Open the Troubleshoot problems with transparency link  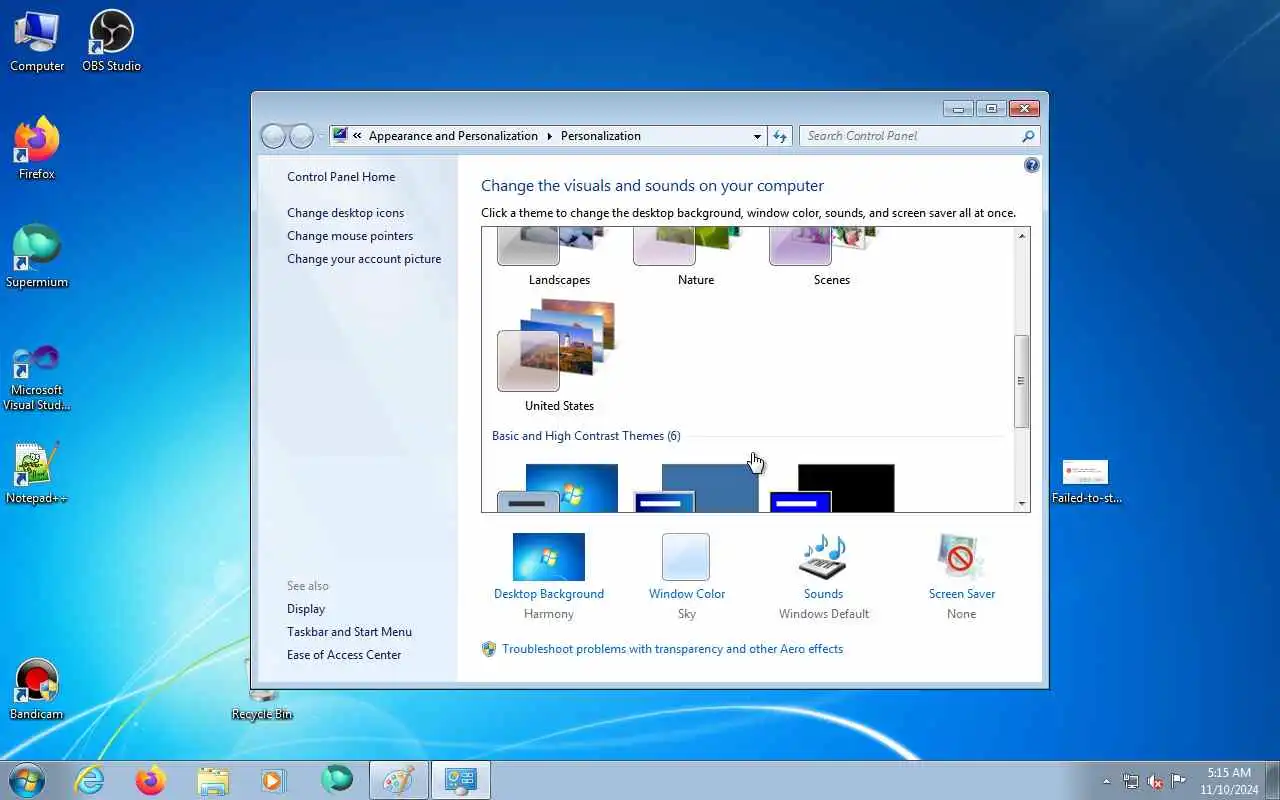click(x=672, y=649)
